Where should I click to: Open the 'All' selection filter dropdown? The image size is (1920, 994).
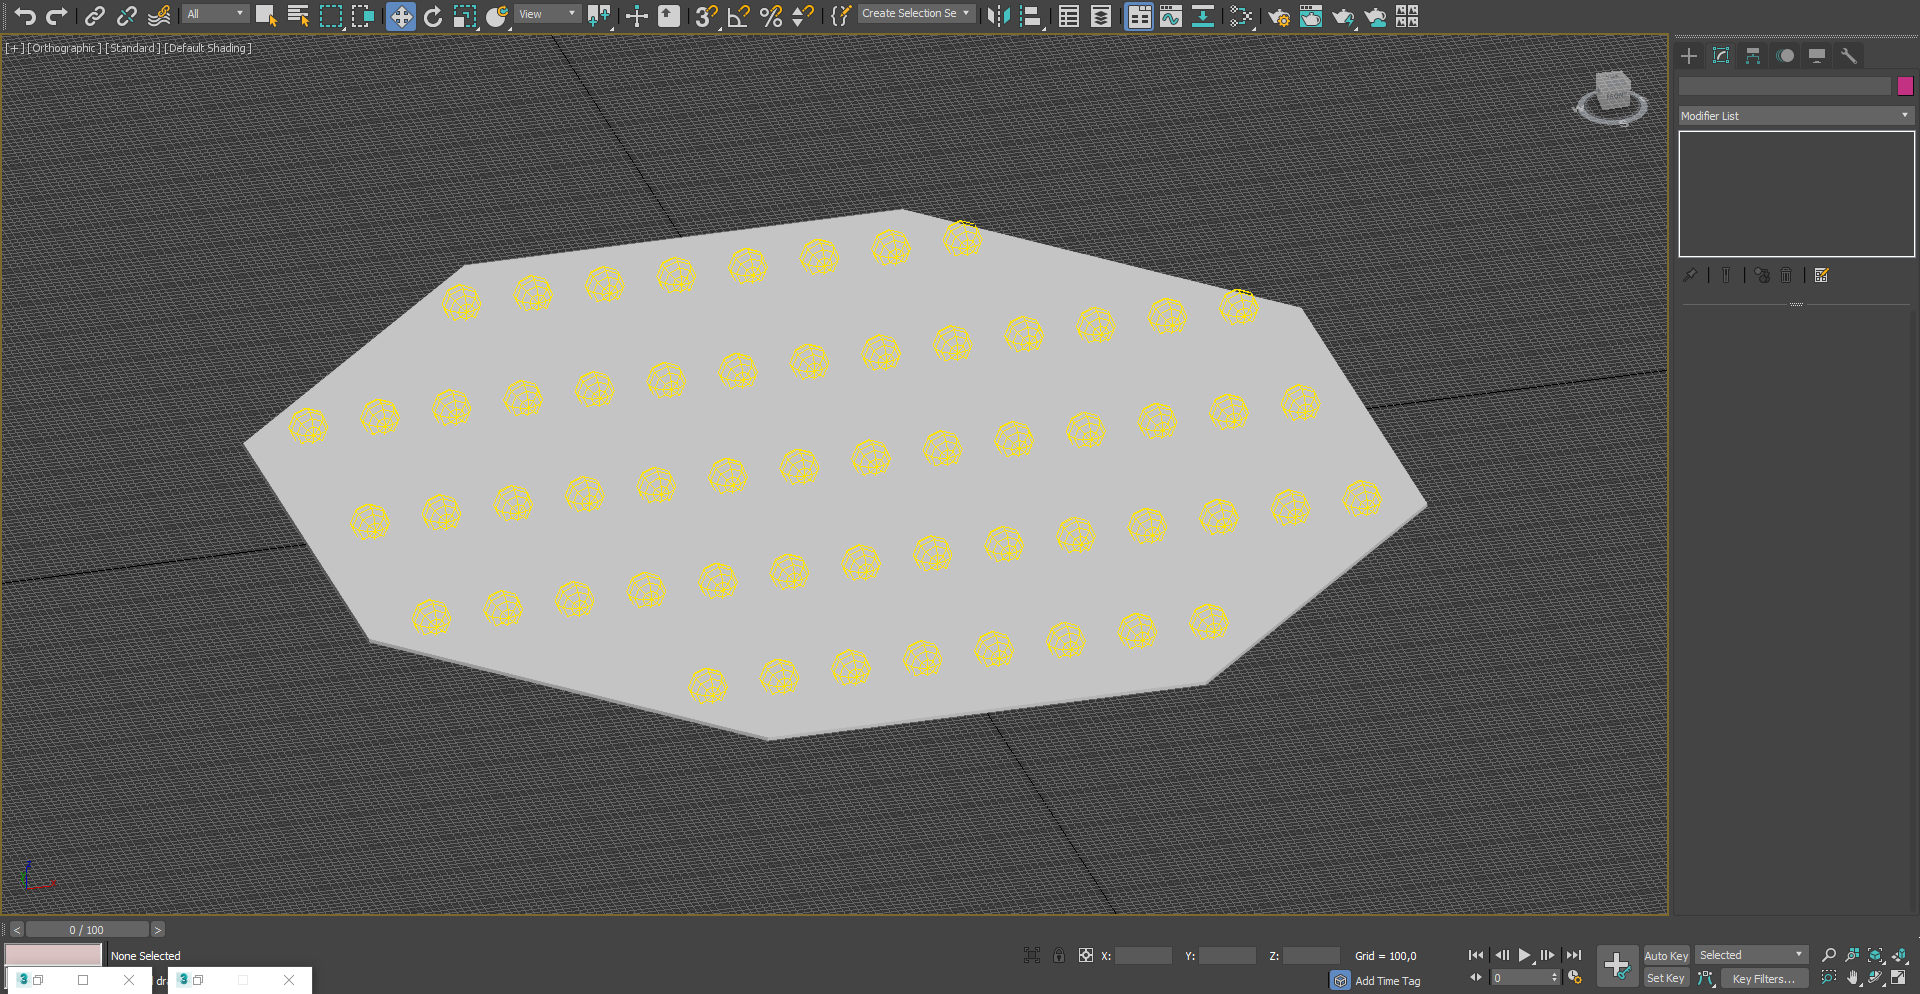(215, 14)
